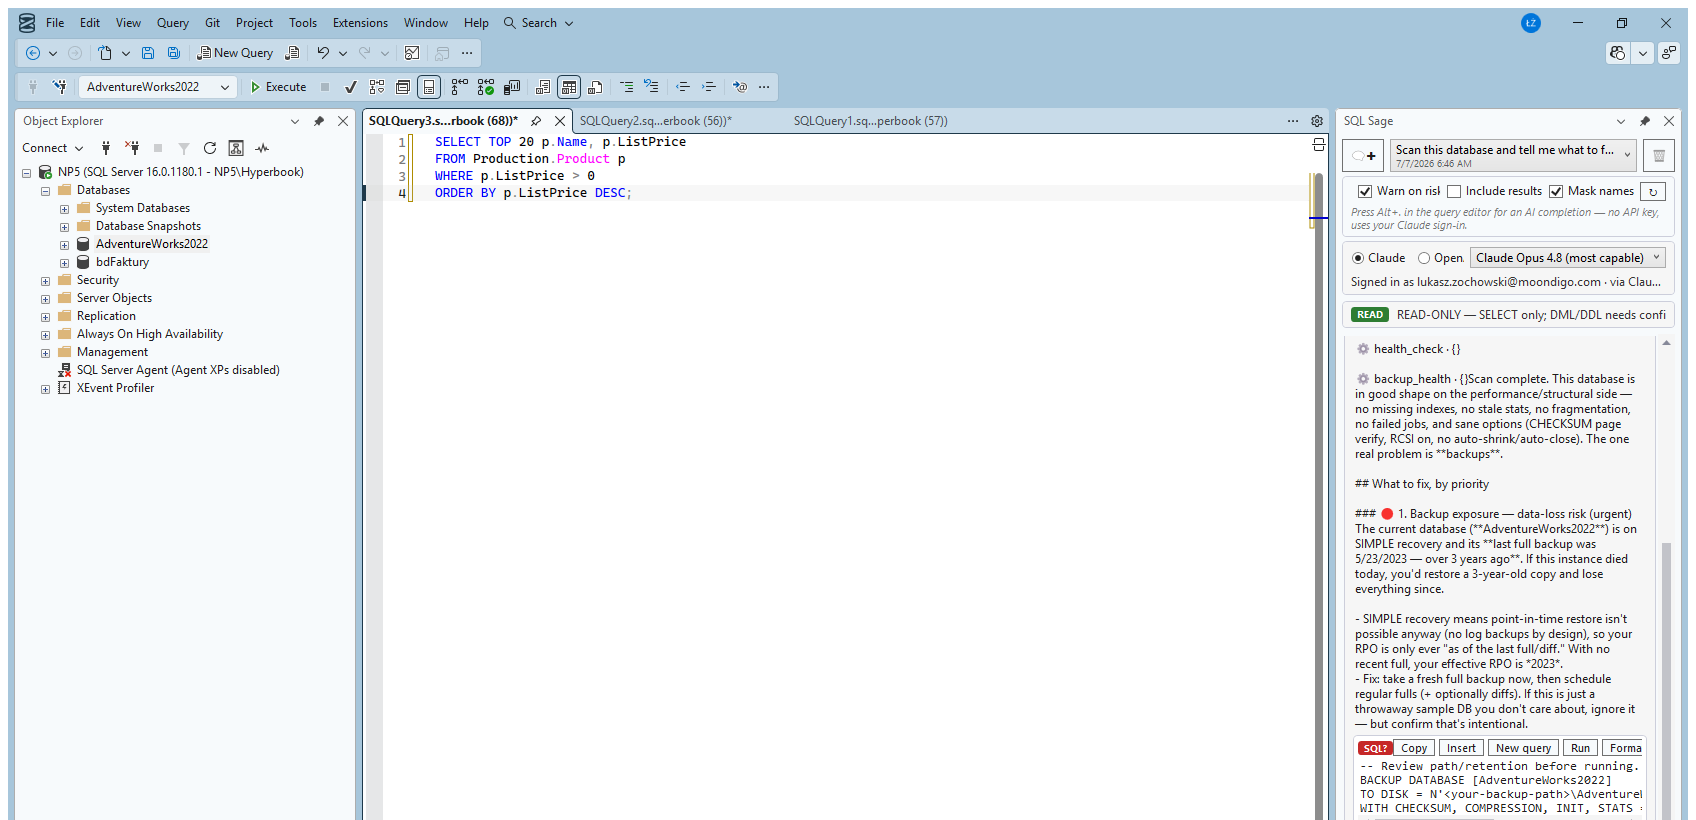Toggle the Warn on risk checkbox
Viewport: 1696px width, 820px height.
coord(1365,191)
